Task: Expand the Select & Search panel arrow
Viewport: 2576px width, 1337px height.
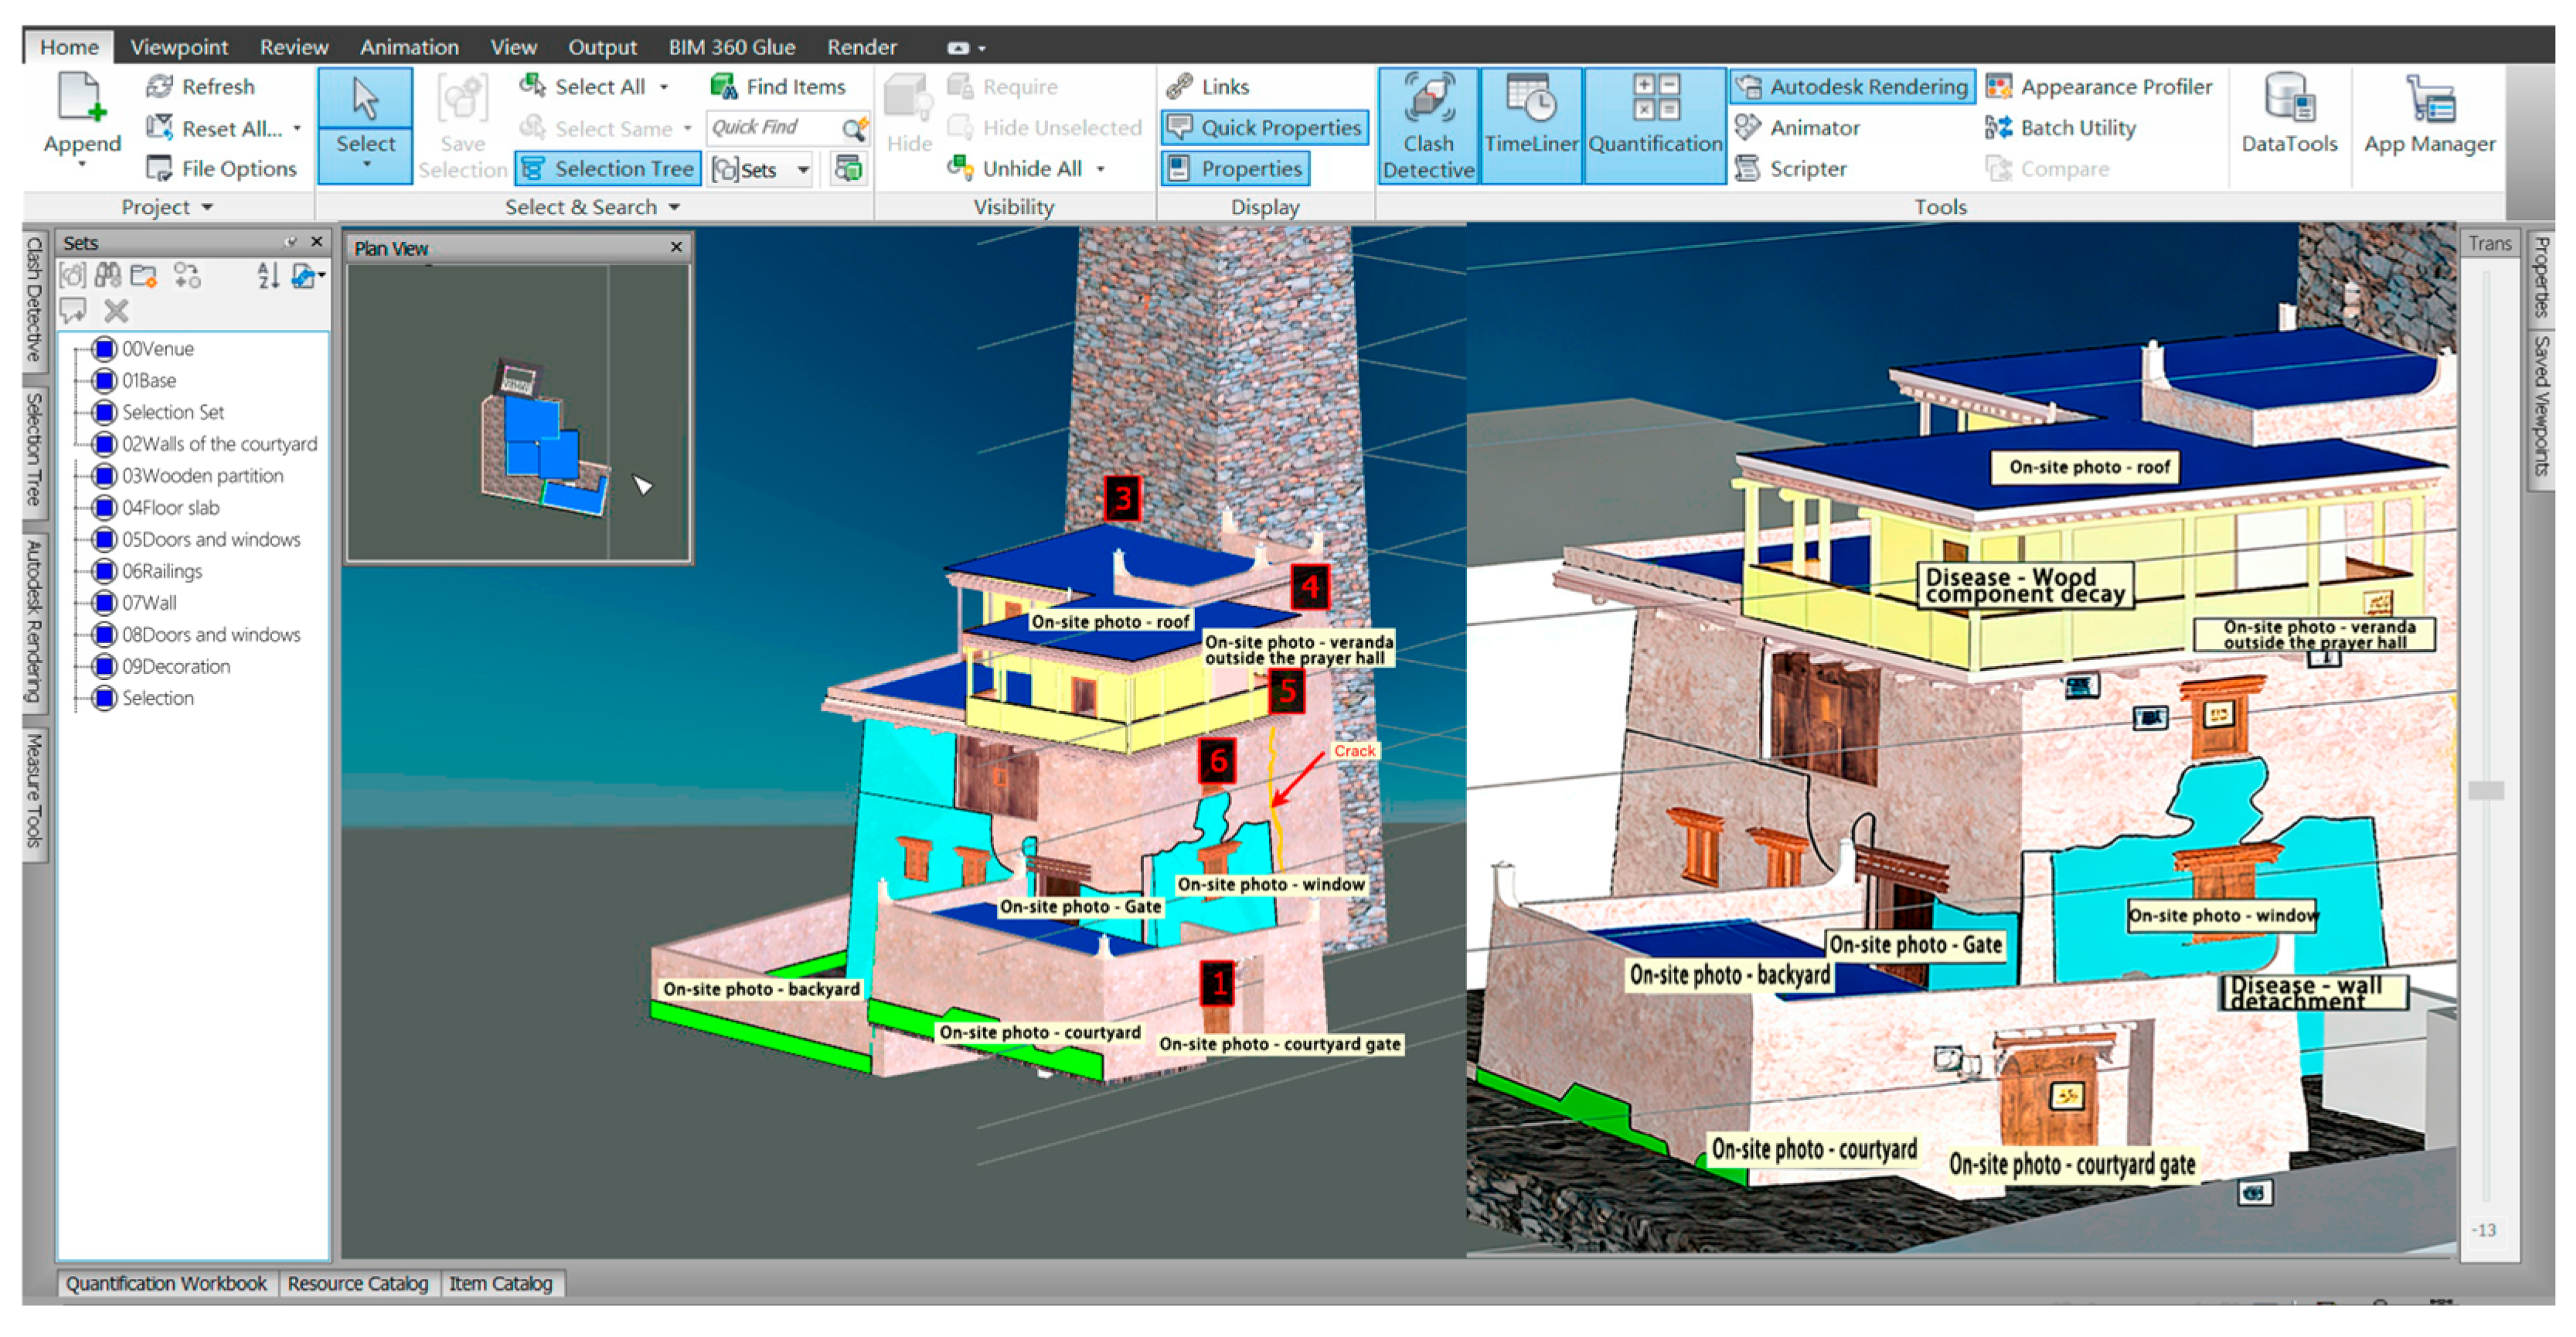Action: 674,207
